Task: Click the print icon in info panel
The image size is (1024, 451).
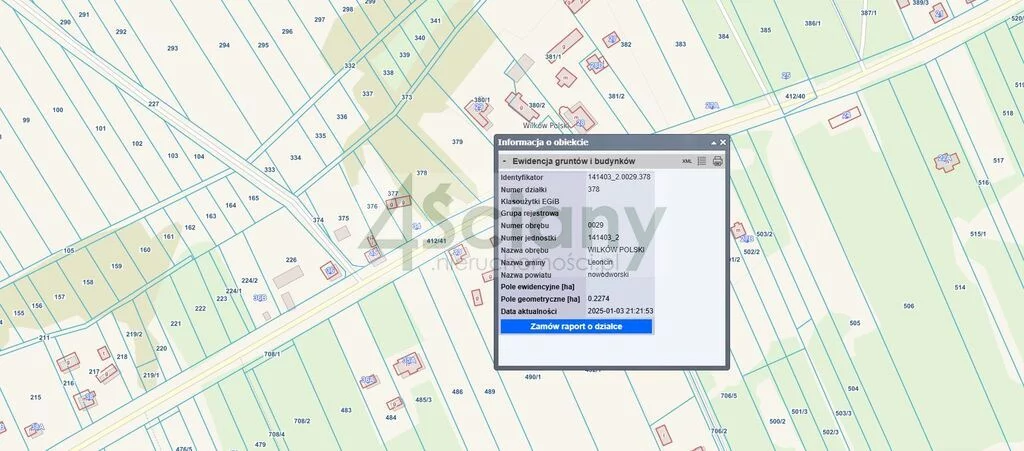Action: (717, 161)
